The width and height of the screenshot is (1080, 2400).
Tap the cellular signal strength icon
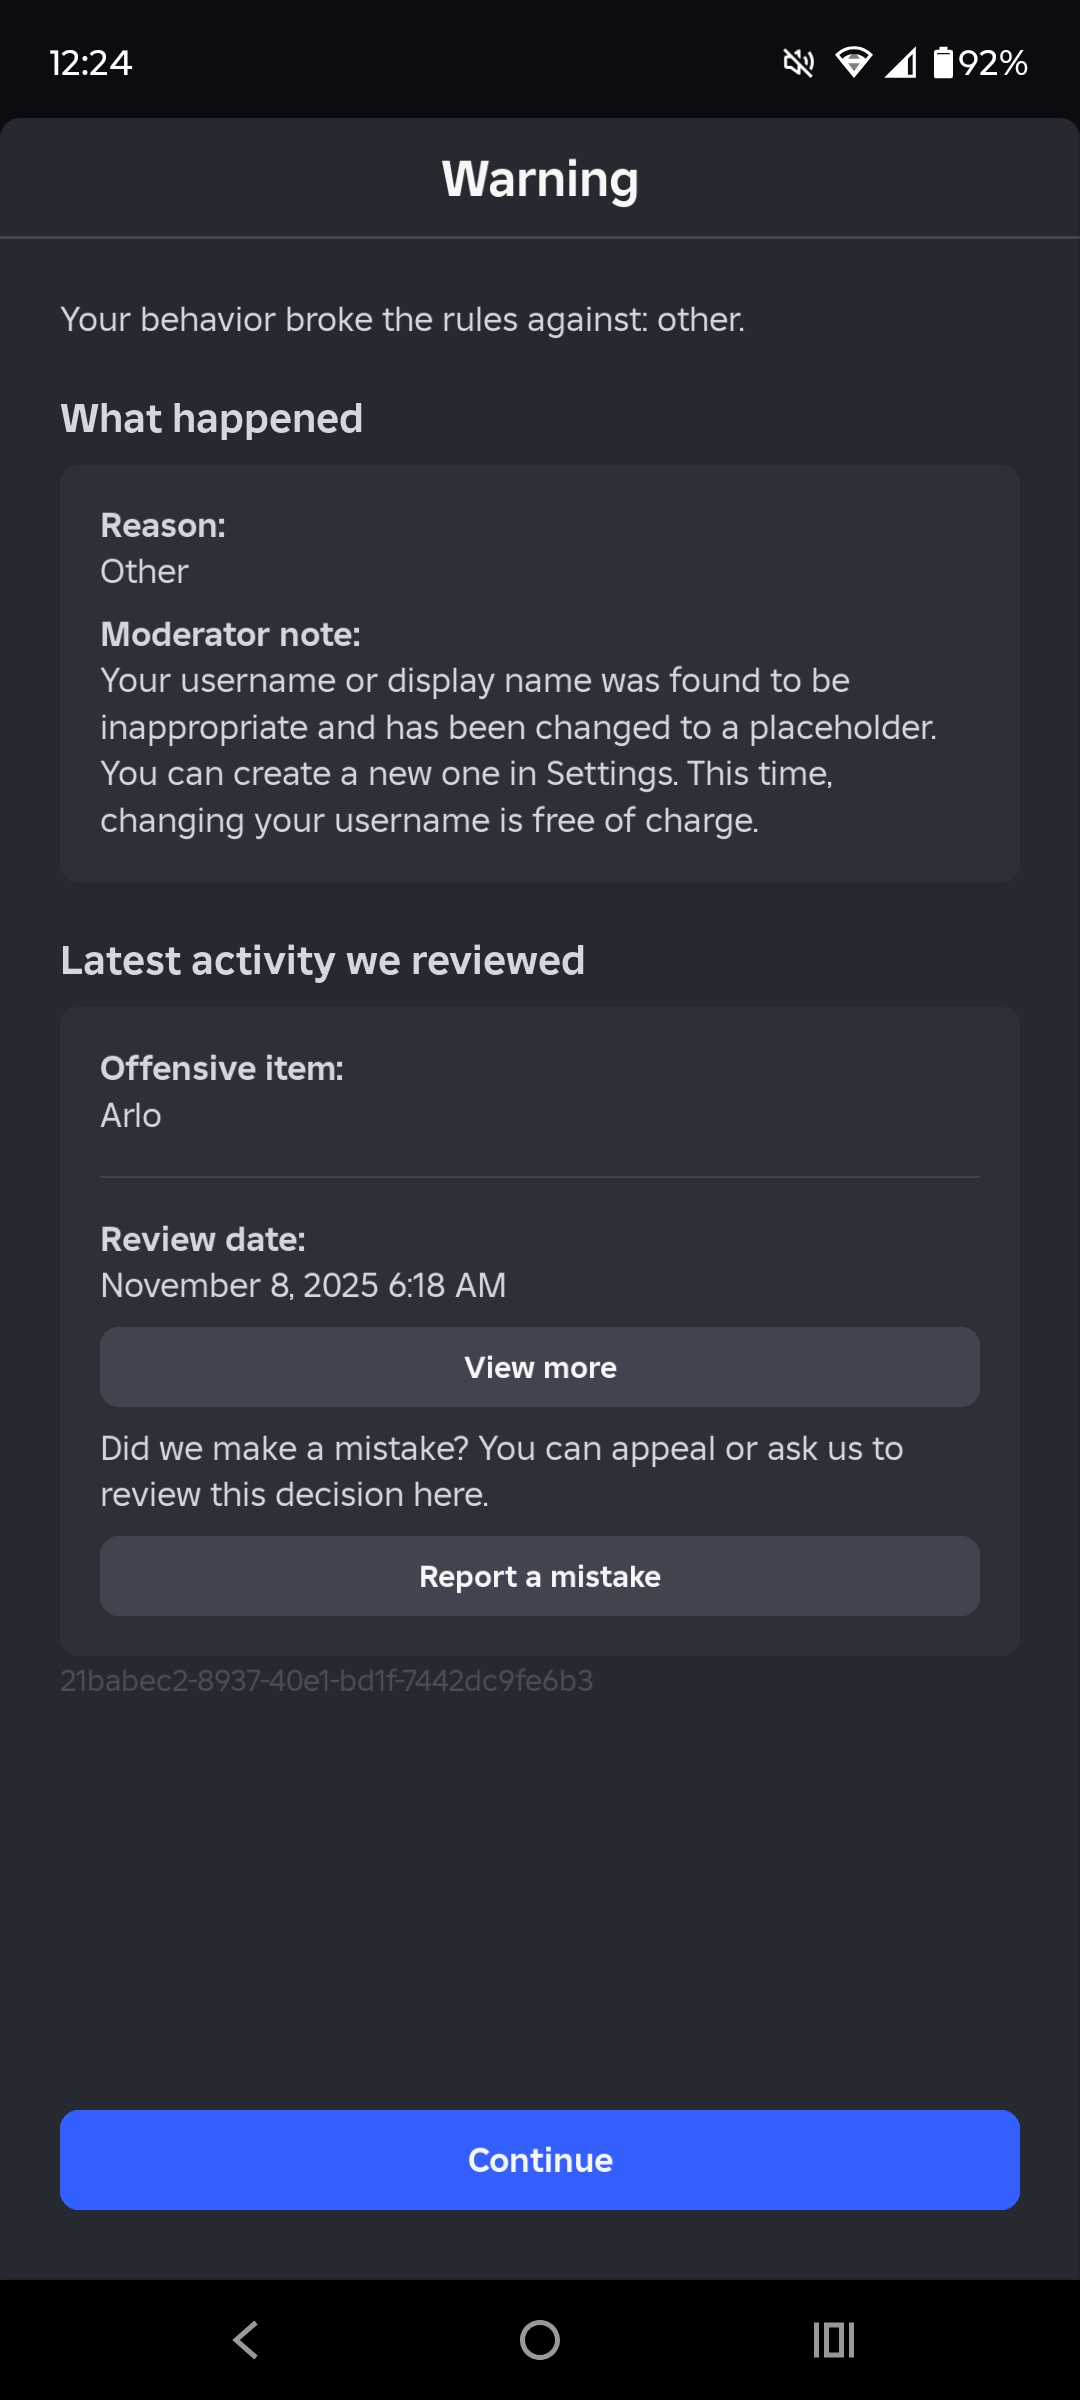901,64
